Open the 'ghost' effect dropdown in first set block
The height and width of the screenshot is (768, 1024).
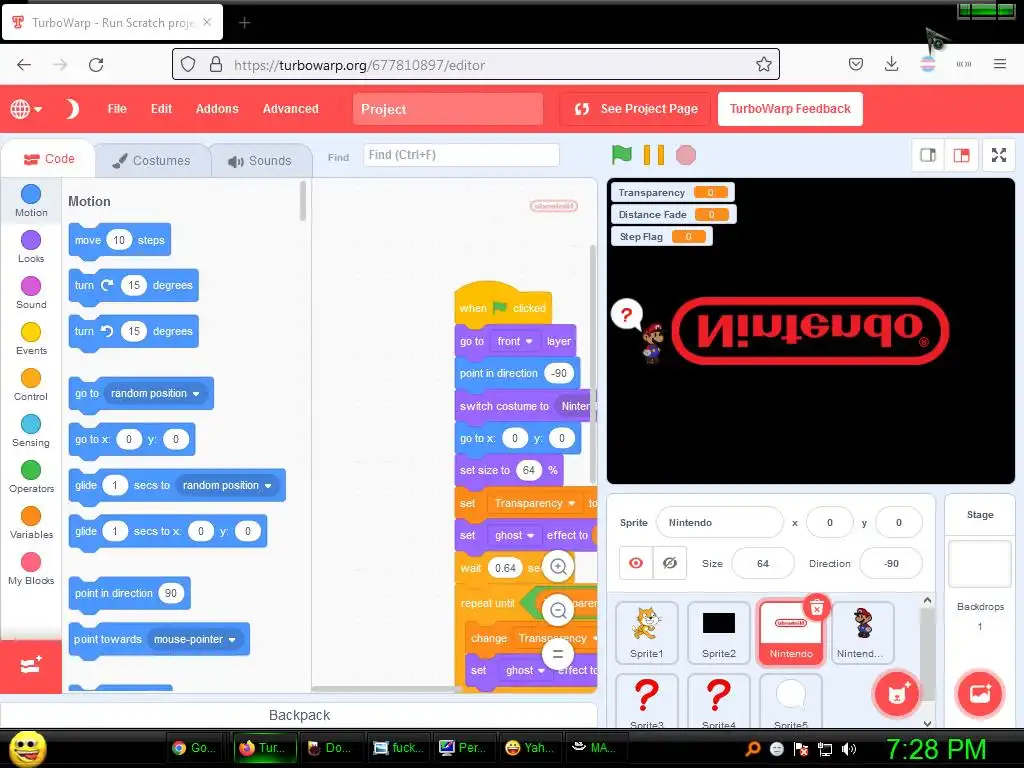(x=515, y=535)
